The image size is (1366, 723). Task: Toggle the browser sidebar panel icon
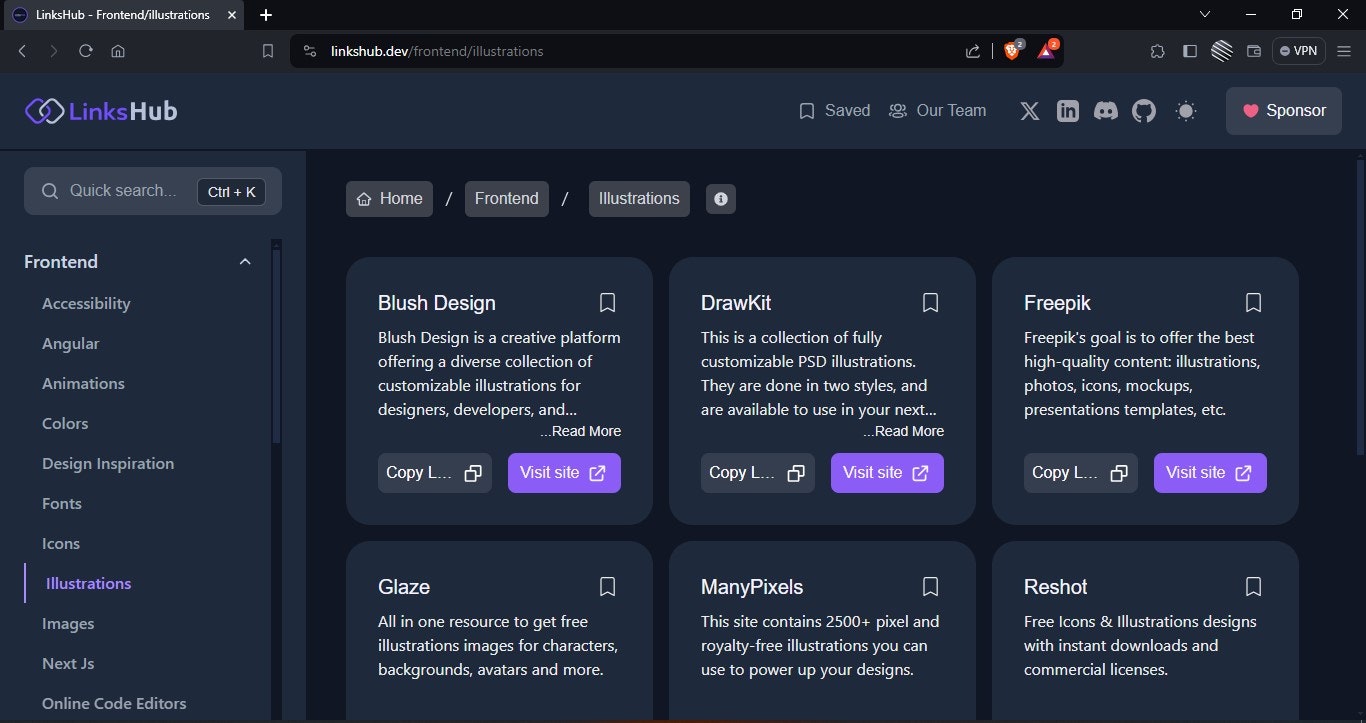[x=1190, y=51]
